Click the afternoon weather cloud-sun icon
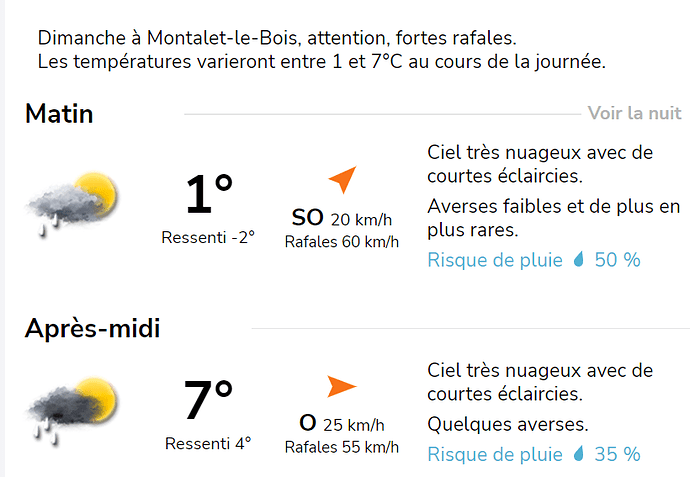This screenshot has width=690, height=477. (x=73, y=410)
